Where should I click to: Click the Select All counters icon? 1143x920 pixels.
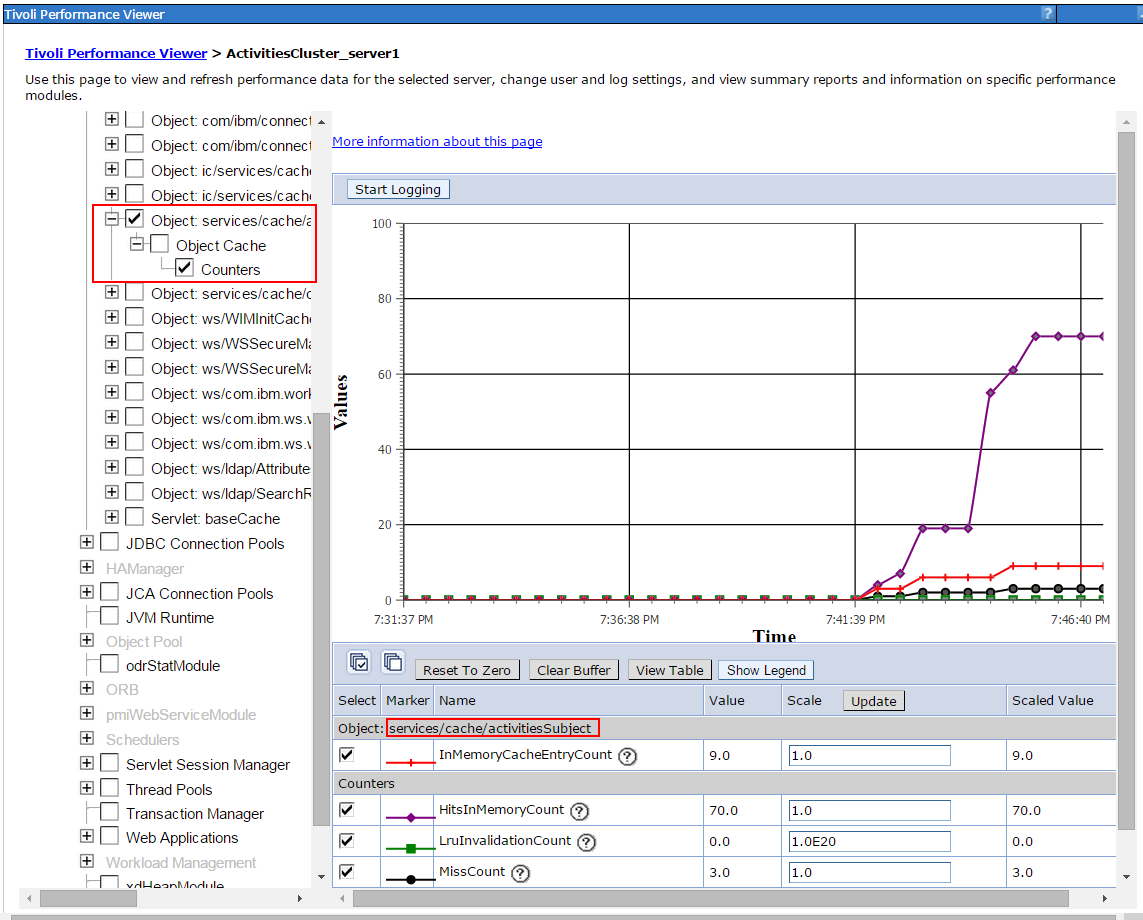click(x=360, y=662)
